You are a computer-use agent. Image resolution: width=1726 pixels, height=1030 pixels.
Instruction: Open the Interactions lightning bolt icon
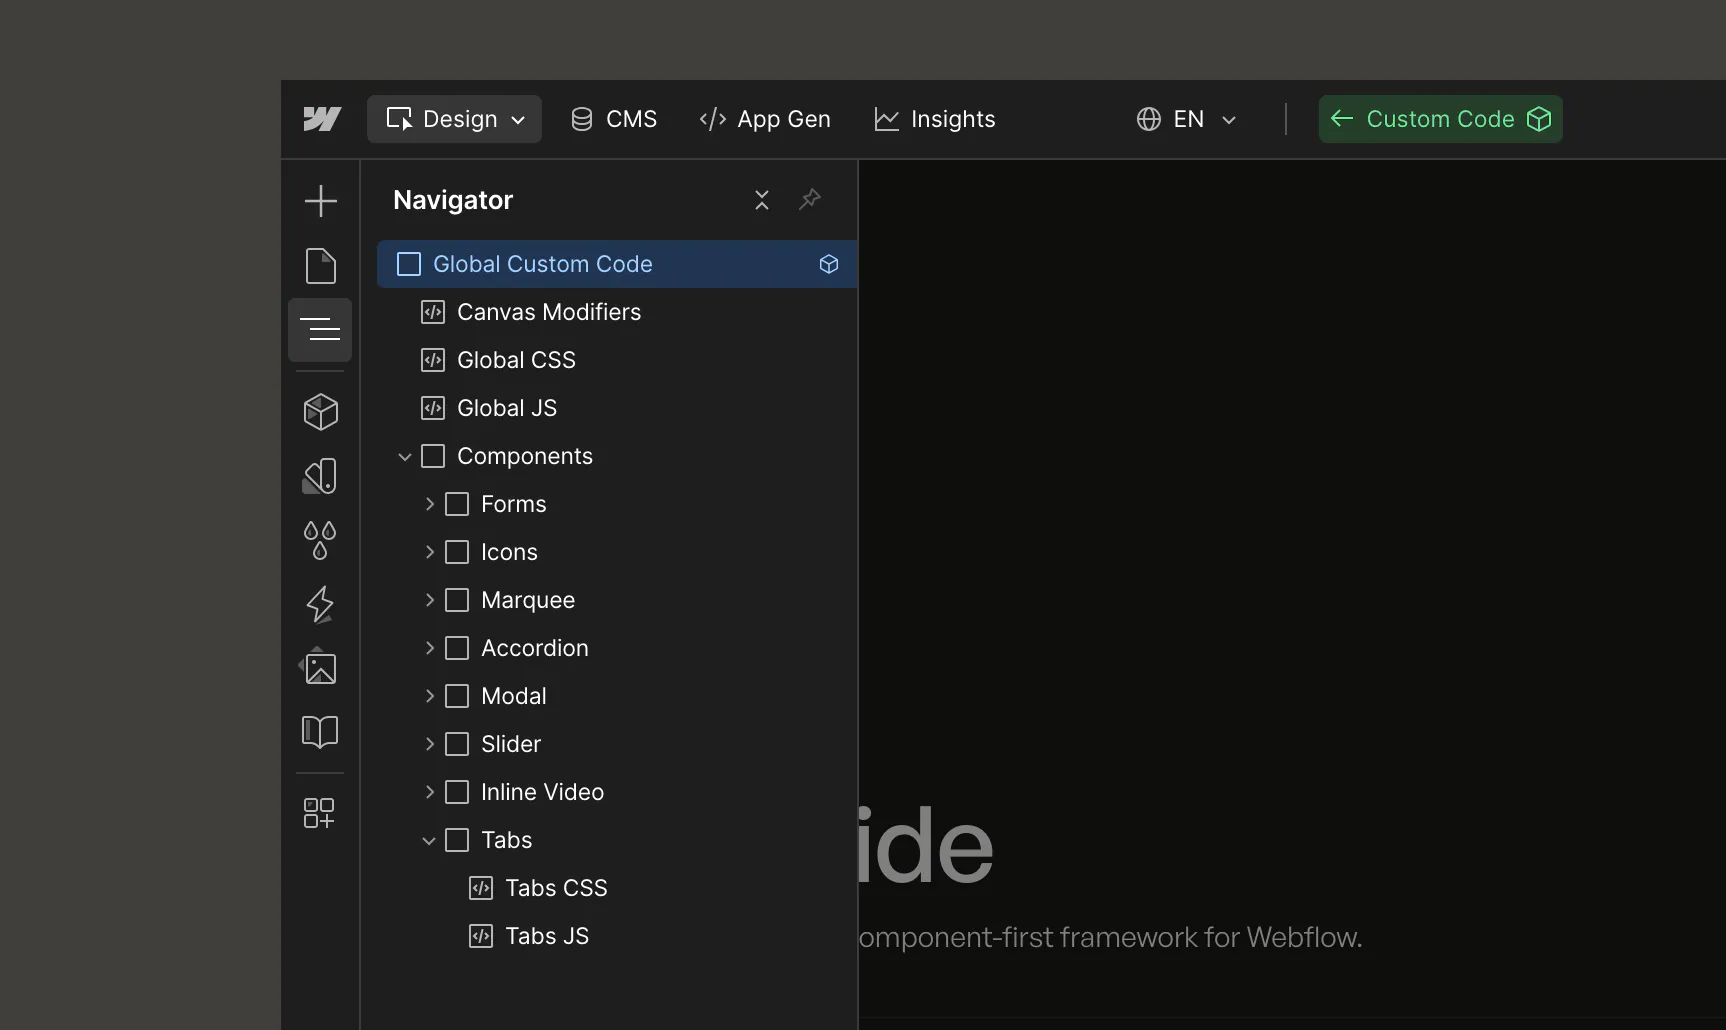coord(320,604)
